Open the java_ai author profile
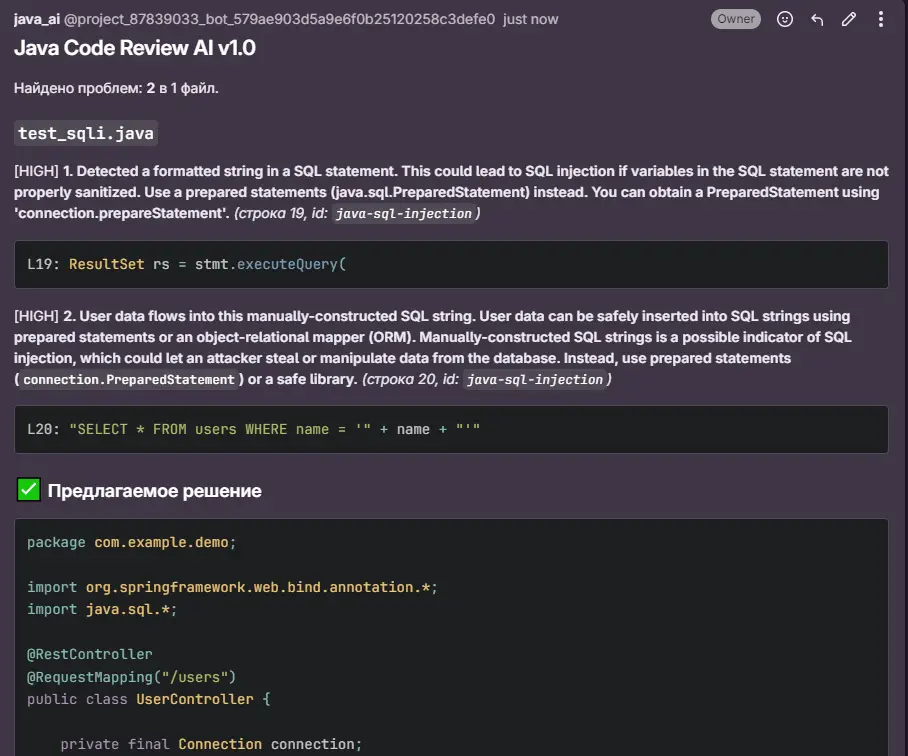 pos(37,19)
